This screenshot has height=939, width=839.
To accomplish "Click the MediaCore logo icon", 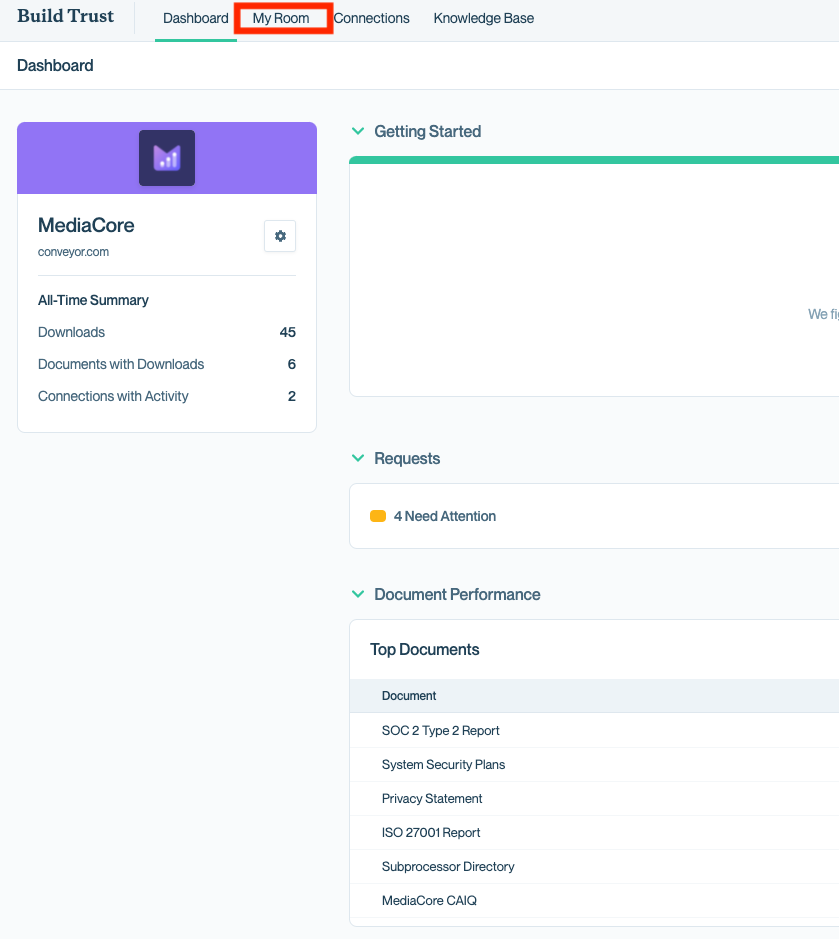I will 167,158.
